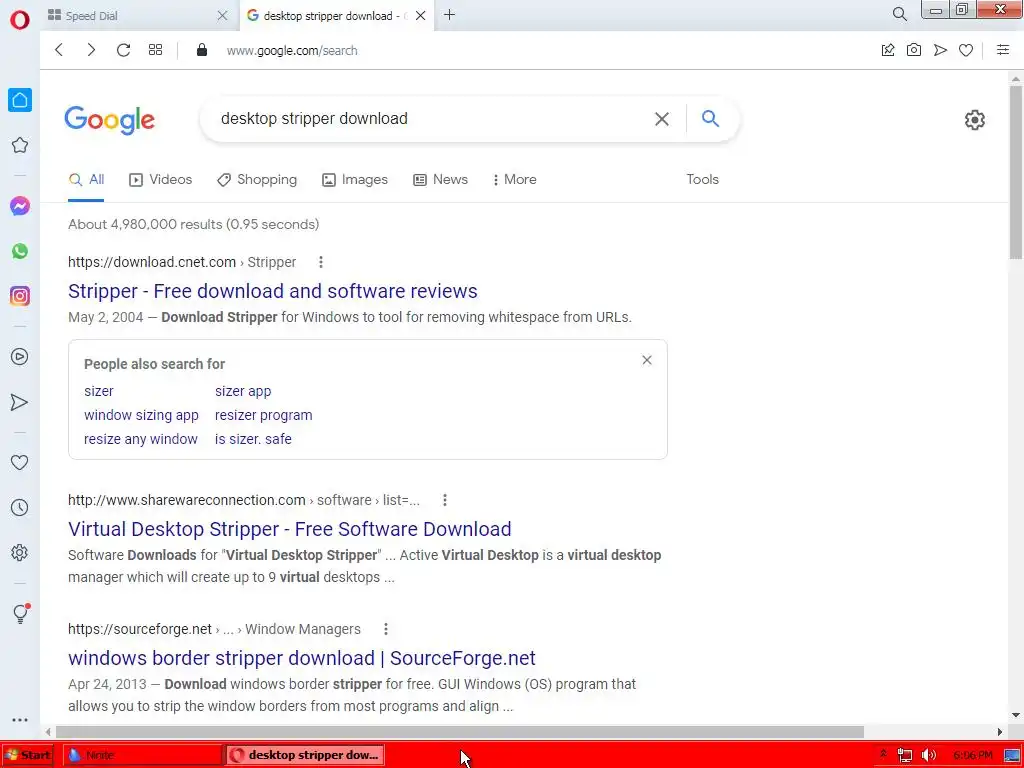The height and width of the screenshot is (768, 1024).
Task: Open My Flow arrow in the sidebar
Action: pos(20,402)
